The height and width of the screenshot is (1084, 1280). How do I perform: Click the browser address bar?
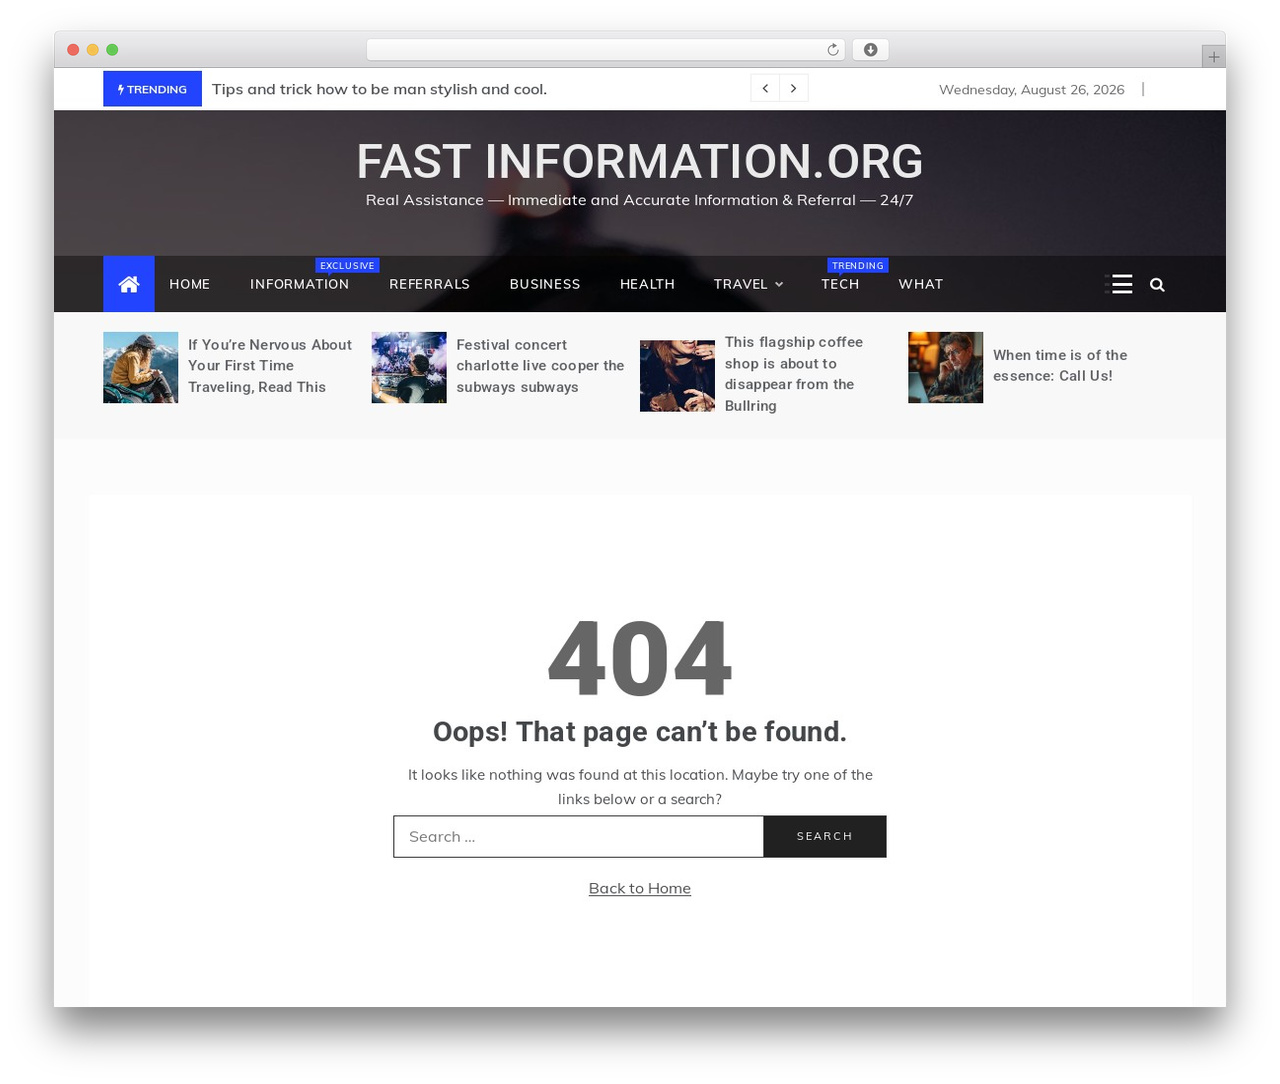(606, 50)
